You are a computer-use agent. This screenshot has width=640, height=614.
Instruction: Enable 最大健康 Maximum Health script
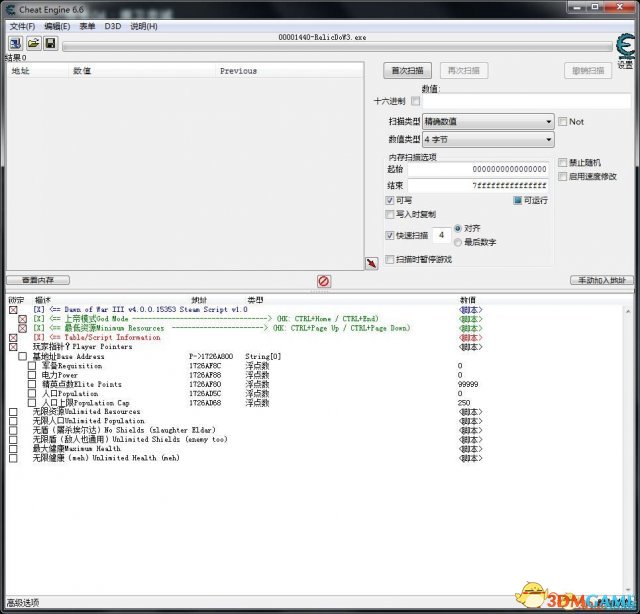click(x=13, y=449)
